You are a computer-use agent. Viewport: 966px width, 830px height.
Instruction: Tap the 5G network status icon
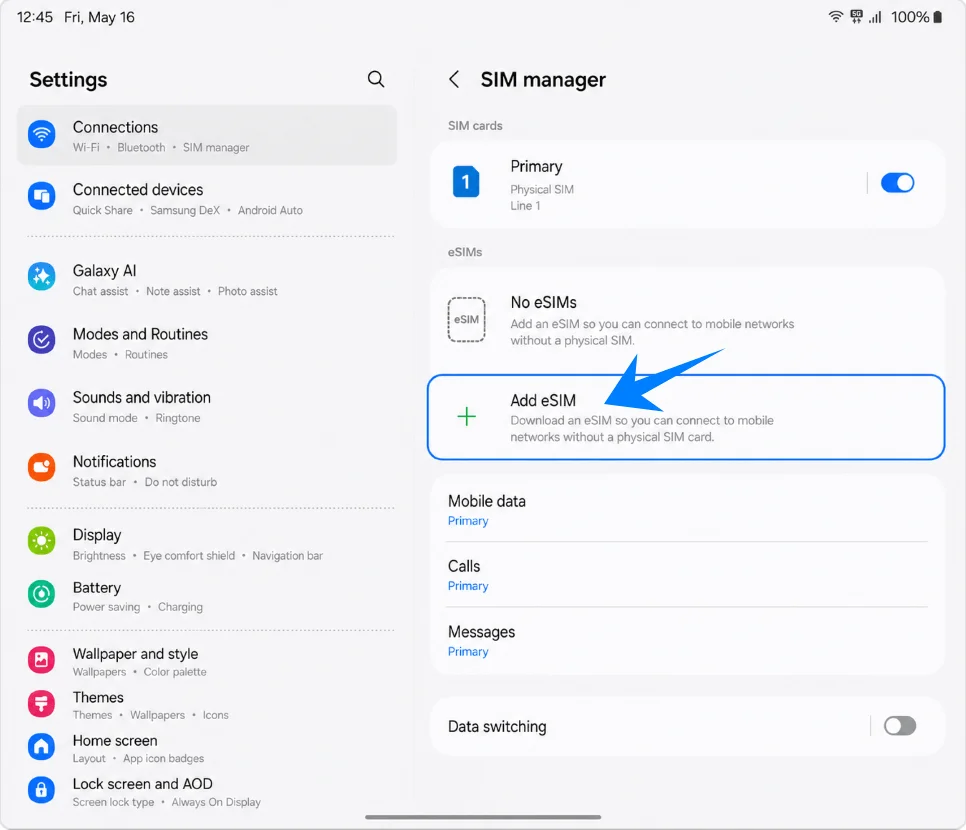pyautogui.click(x=856, y=17)
